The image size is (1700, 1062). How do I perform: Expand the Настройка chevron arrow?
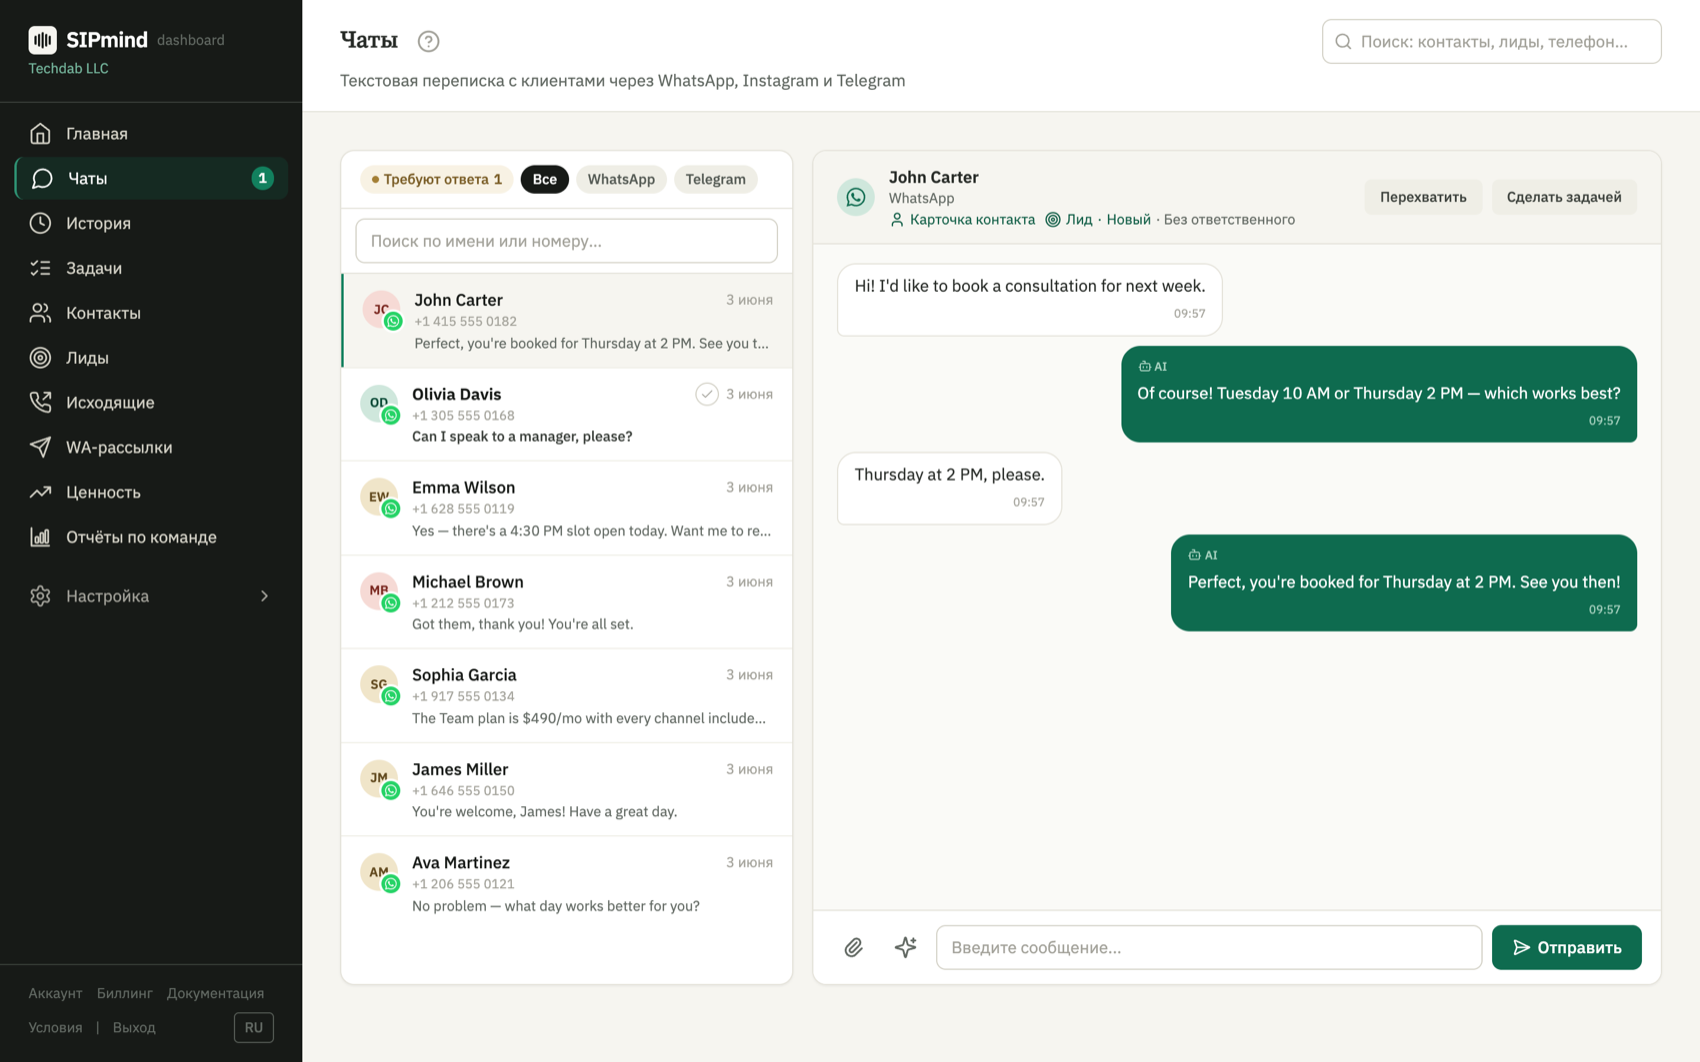point(265,596)
